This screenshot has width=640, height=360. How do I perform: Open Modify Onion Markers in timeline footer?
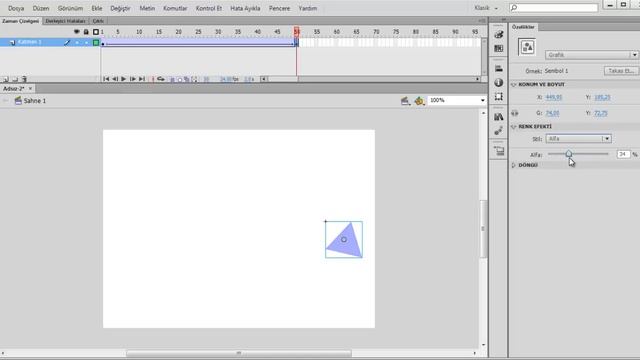click(194, 80)
